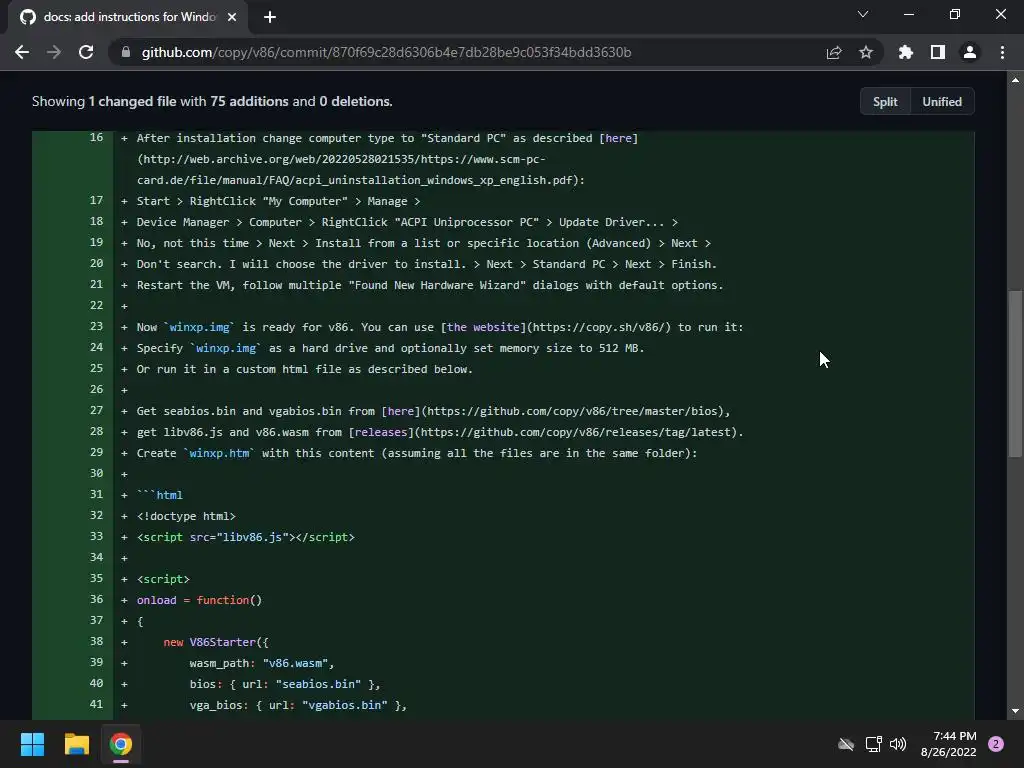Image resolution: width=1024 pixels, height=768 pixels.
Task: Select the docs: add instructions tab
Action: (128, 17)
